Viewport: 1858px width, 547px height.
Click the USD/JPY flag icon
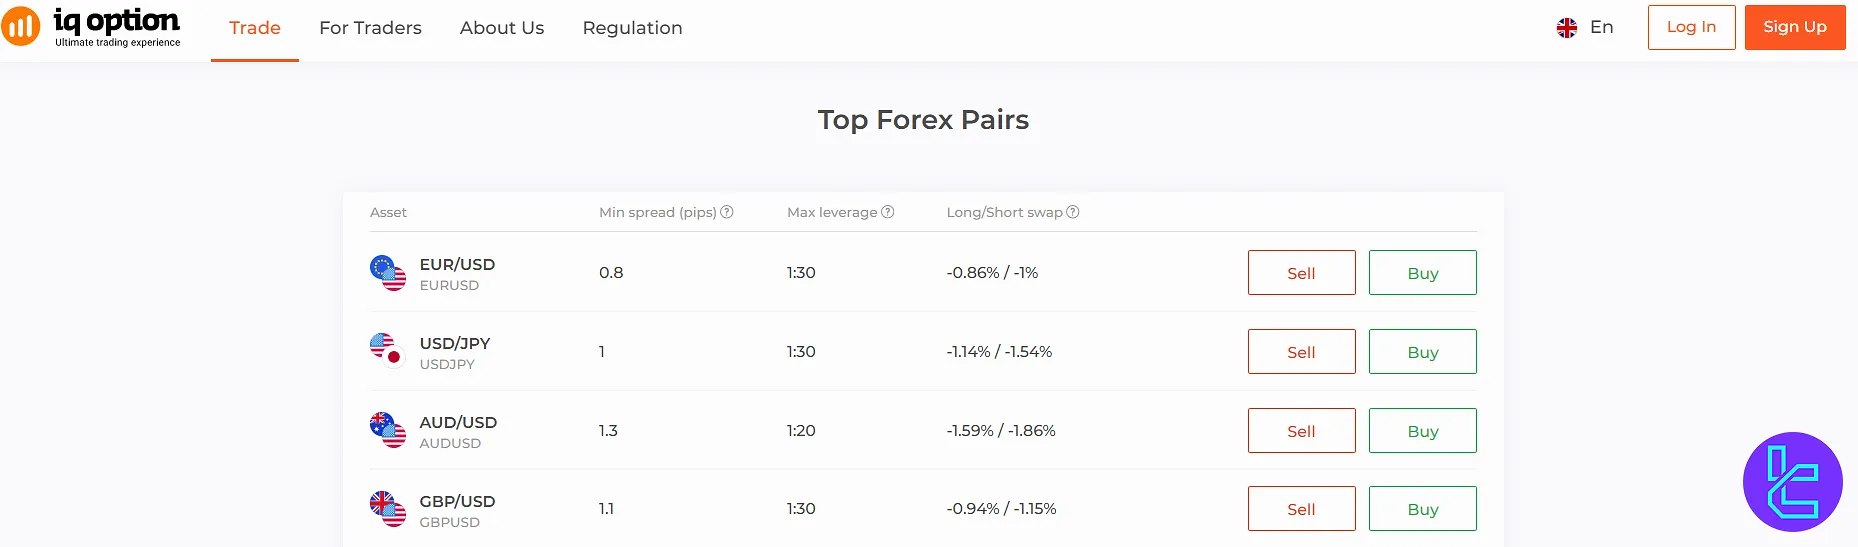tap(388, 352)
